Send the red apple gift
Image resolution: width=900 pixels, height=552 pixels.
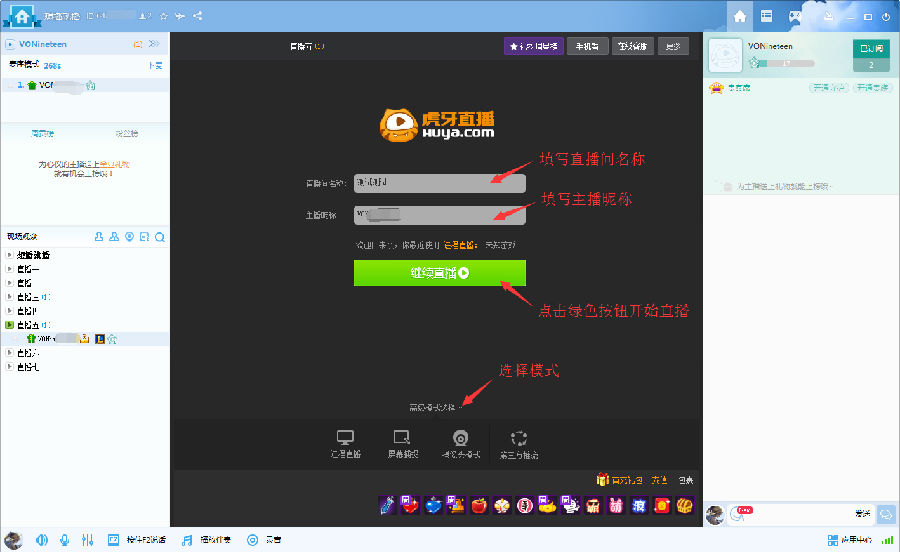click(479, 506)
